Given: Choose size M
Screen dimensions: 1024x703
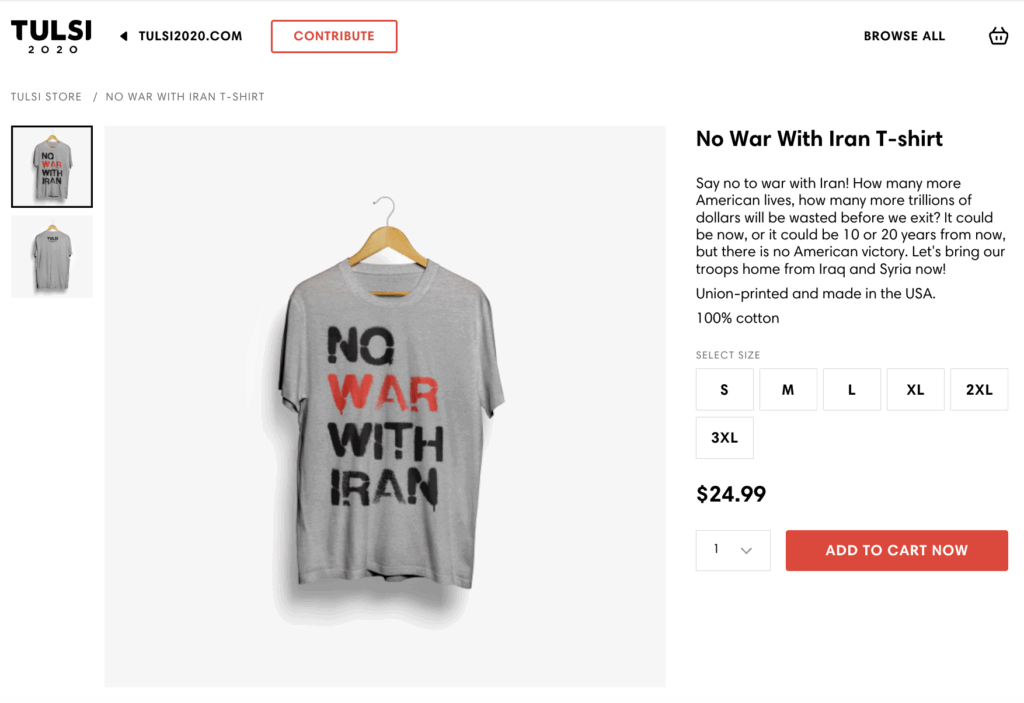Looking at the screenshot, I should (x=788, y=390).
